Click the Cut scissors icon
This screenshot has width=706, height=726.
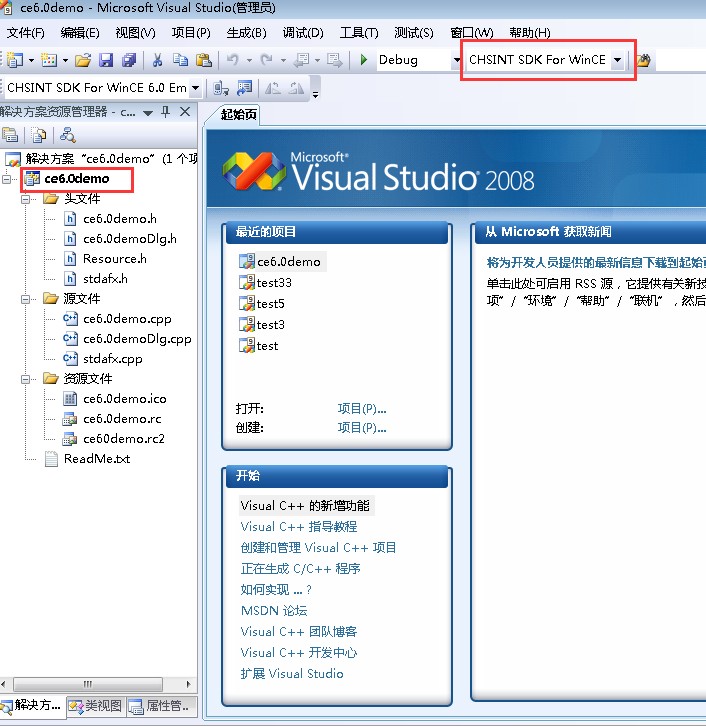tap(157, 60)
